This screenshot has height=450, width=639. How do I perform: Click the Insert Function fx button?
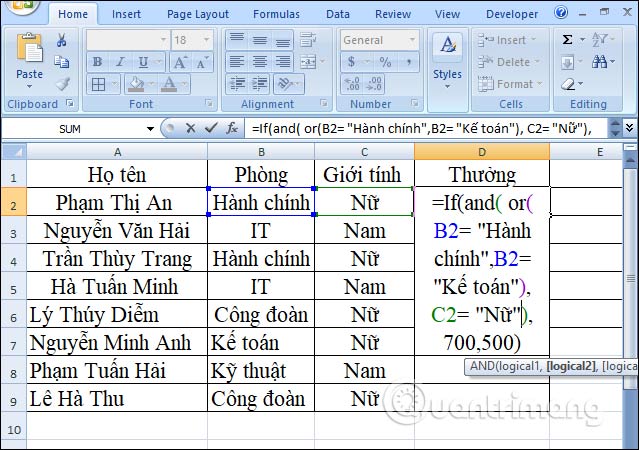[232, 128]
